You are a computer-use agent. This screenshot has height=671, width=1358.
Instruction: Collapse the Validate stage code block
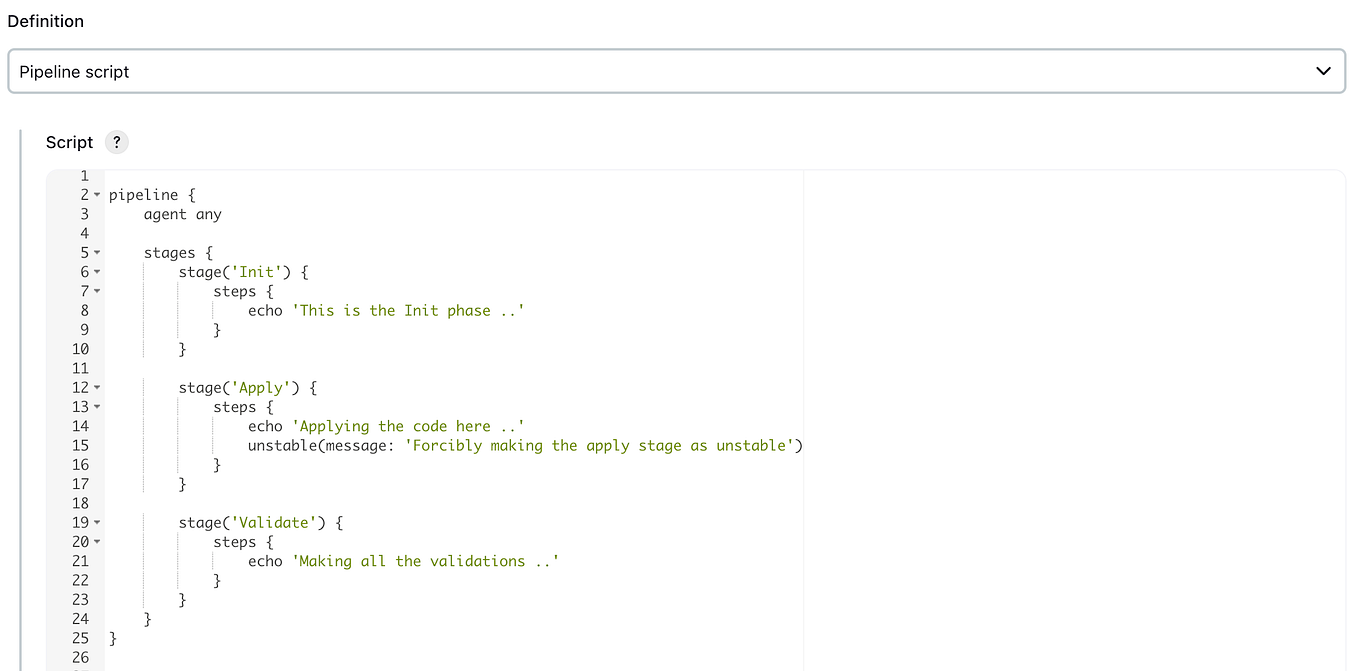[95, 522]
